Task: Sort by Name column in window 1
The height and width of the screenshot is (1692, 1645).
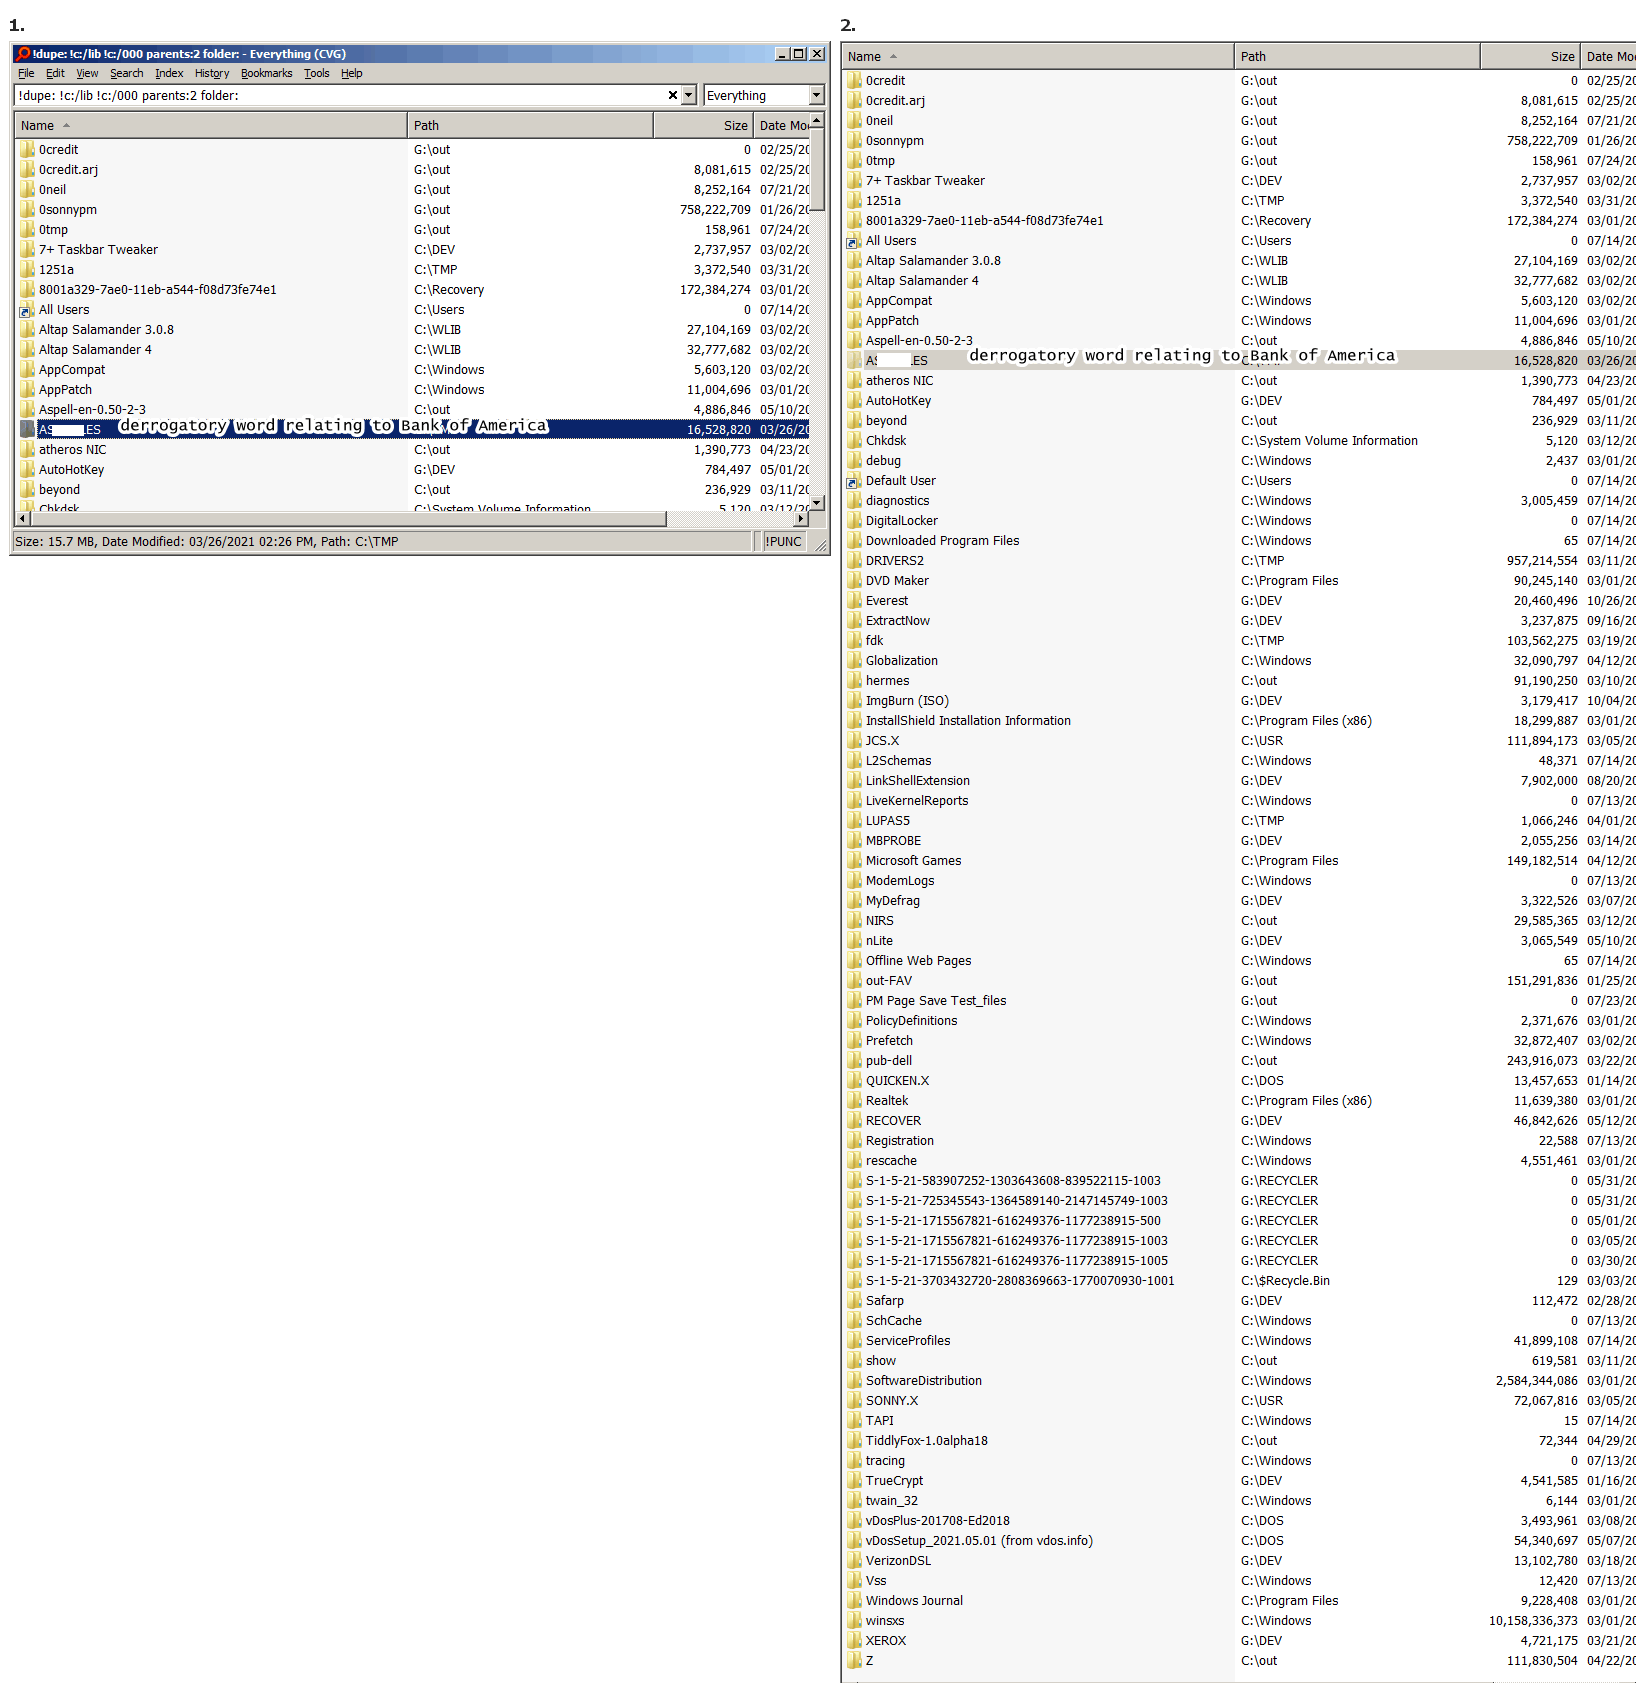Action: [210, 125]
